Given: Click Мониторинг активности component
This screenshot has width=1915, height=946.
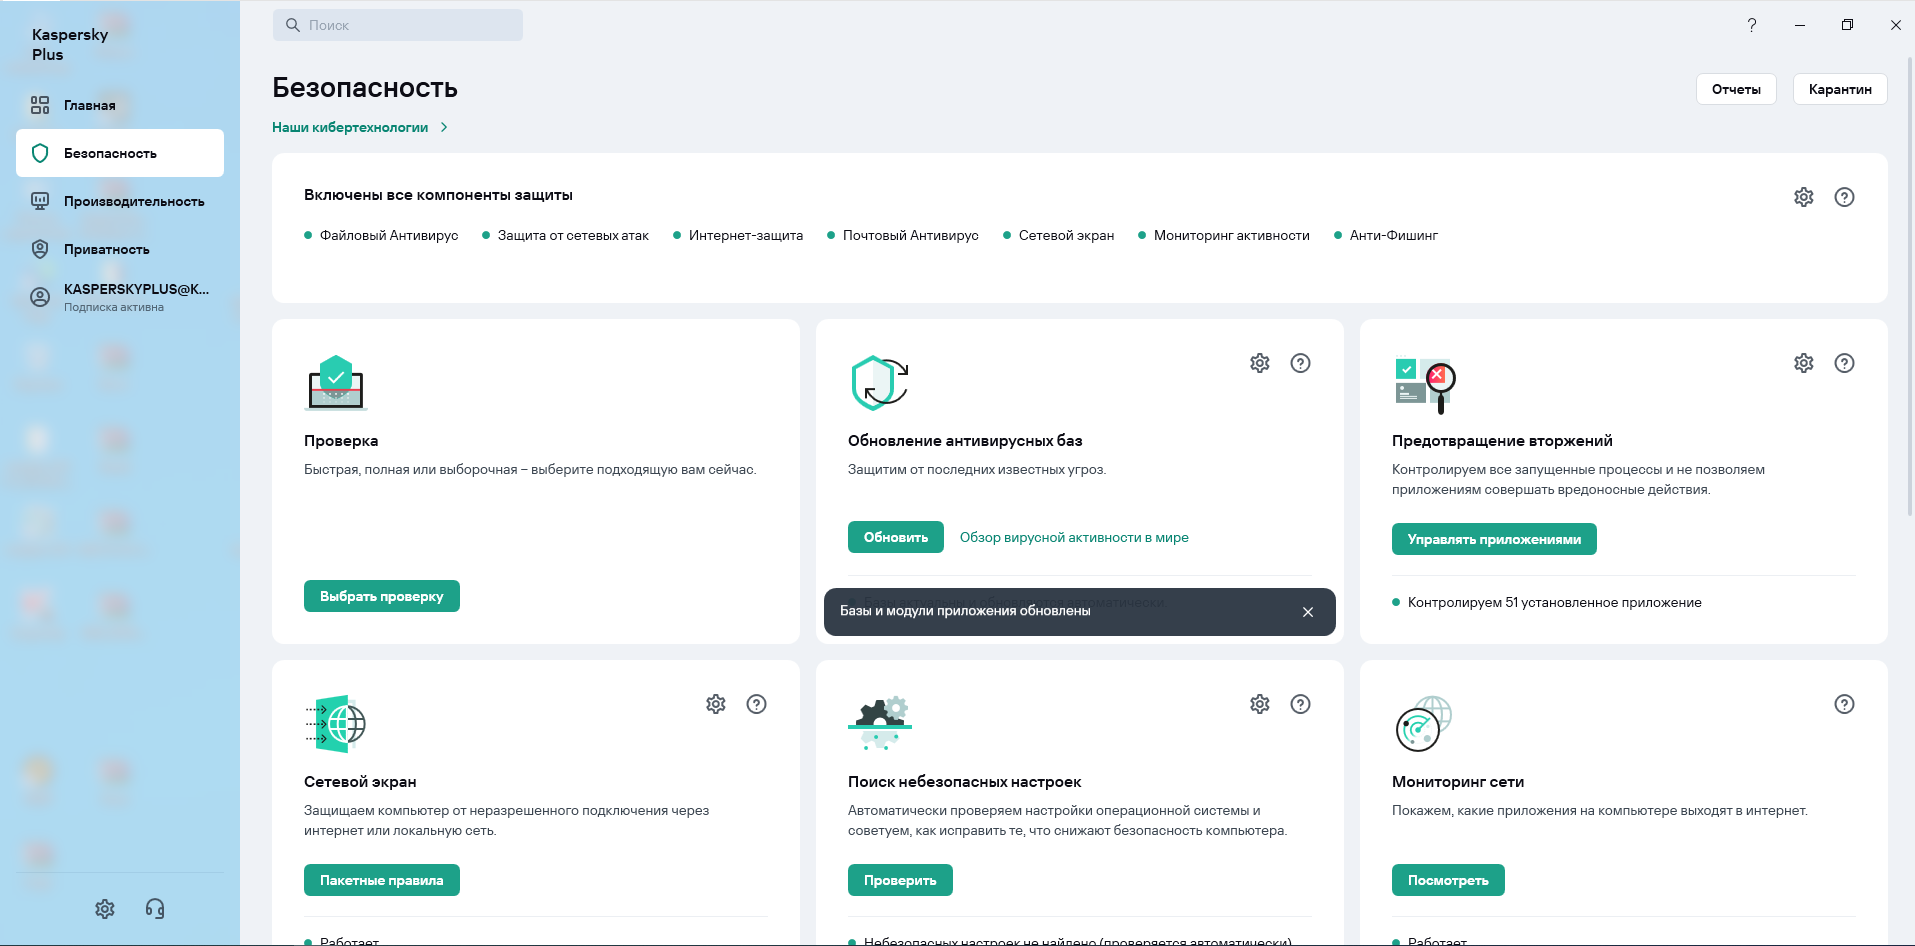Looking at the screenshot, I should 1224,235.
